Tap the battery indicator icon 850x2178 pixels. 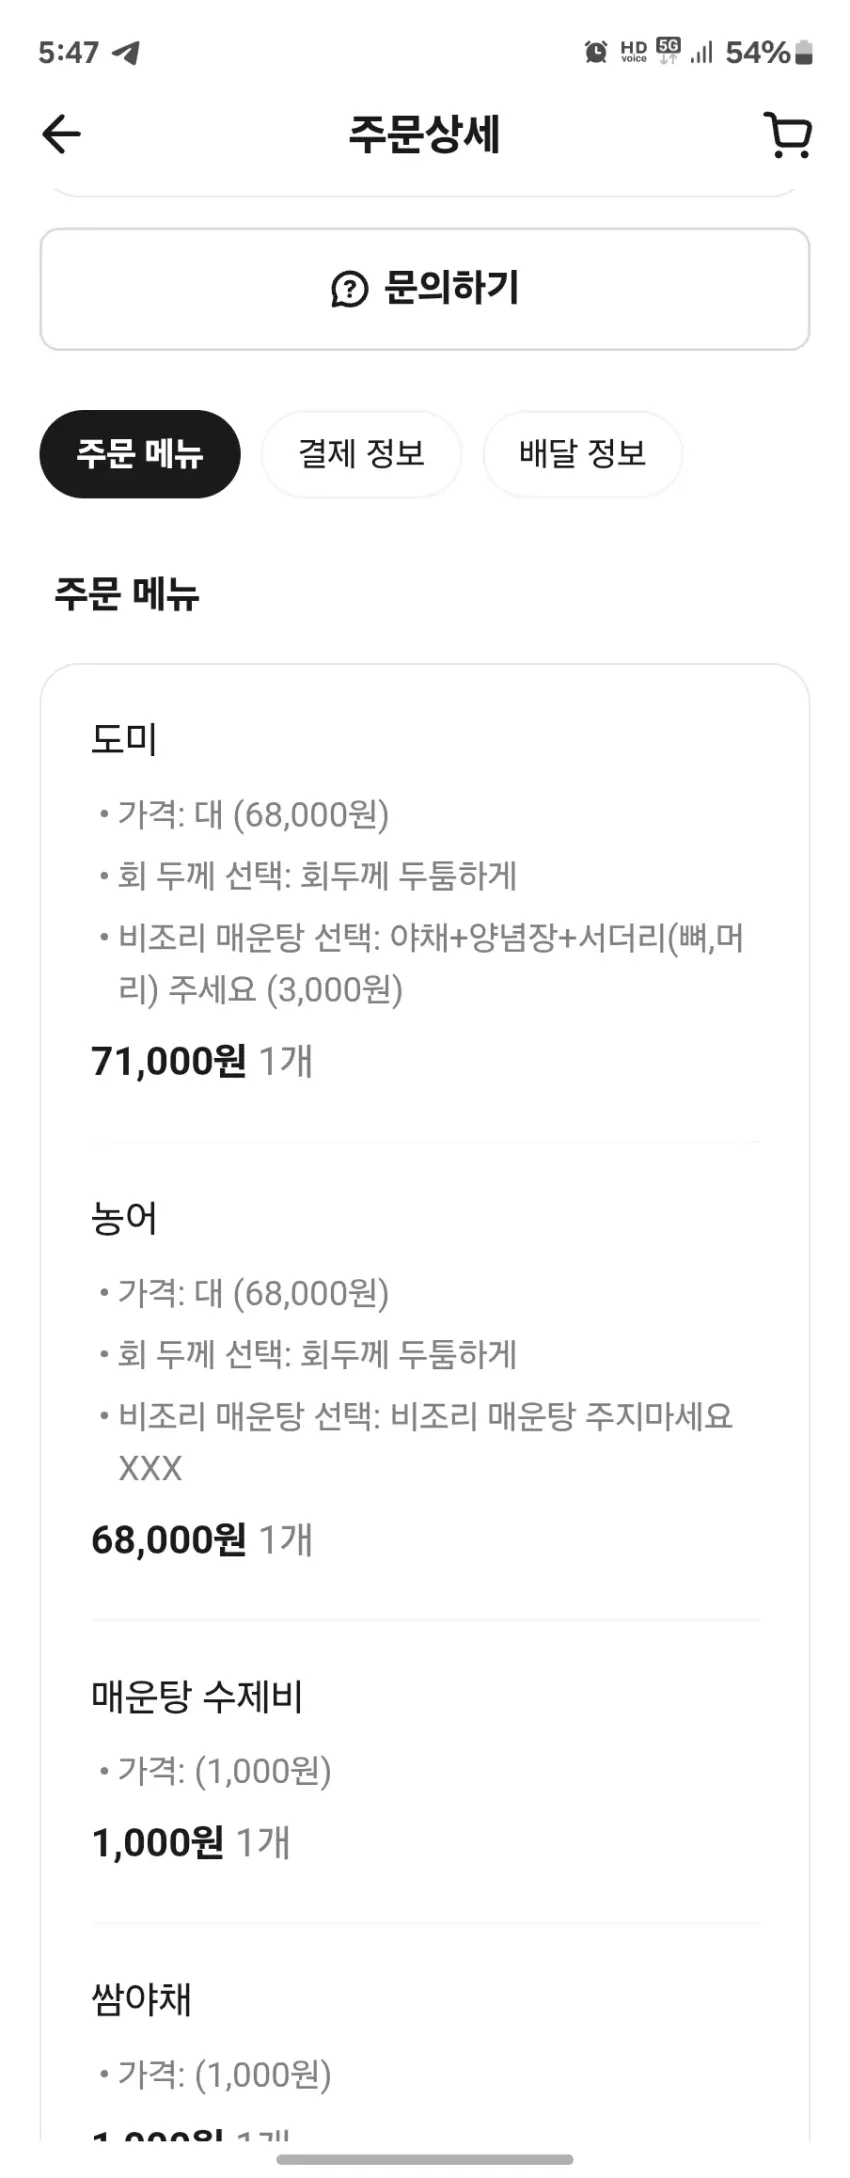[x=804, y=52]
